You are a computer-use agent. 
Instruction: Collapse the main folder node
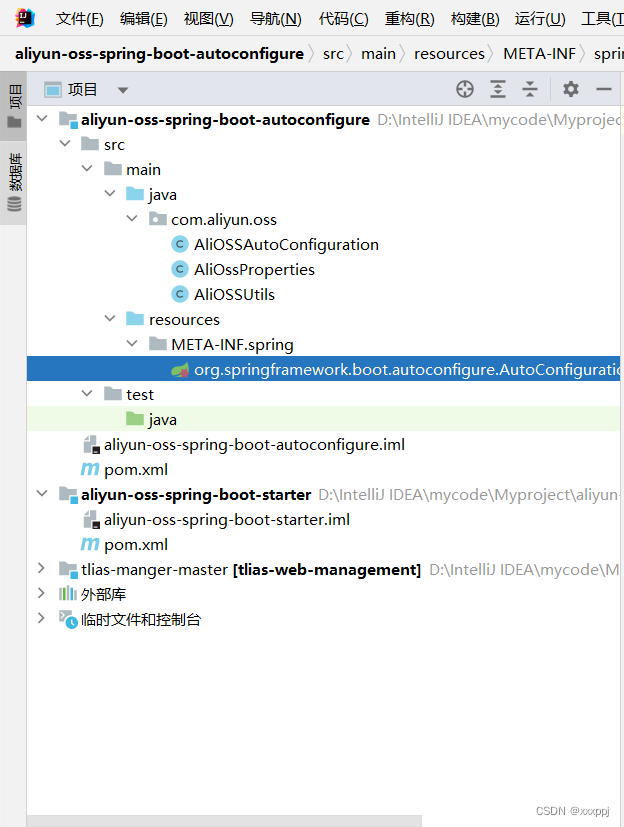pos(87,168)
